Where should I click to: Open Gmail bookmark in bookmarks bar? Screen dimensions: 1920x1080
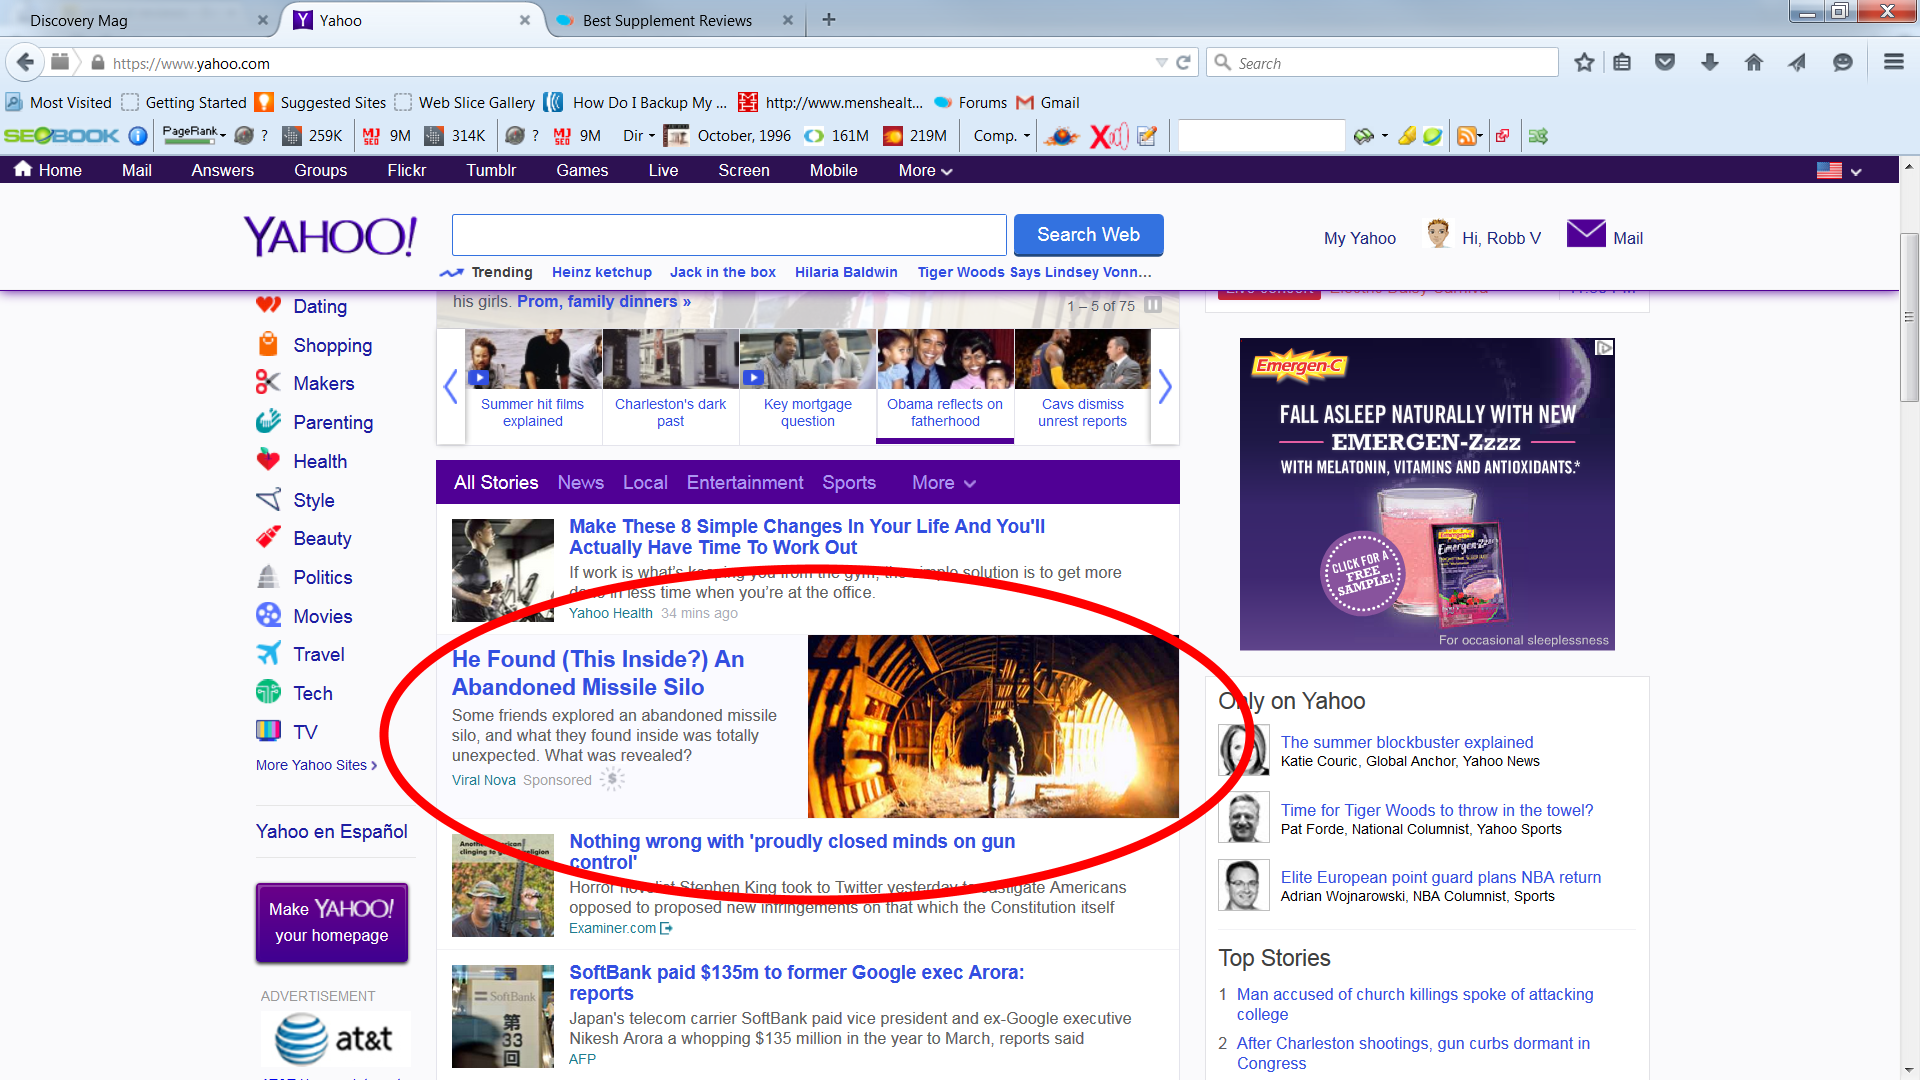pyautogui.click(x=1048, y=102)
